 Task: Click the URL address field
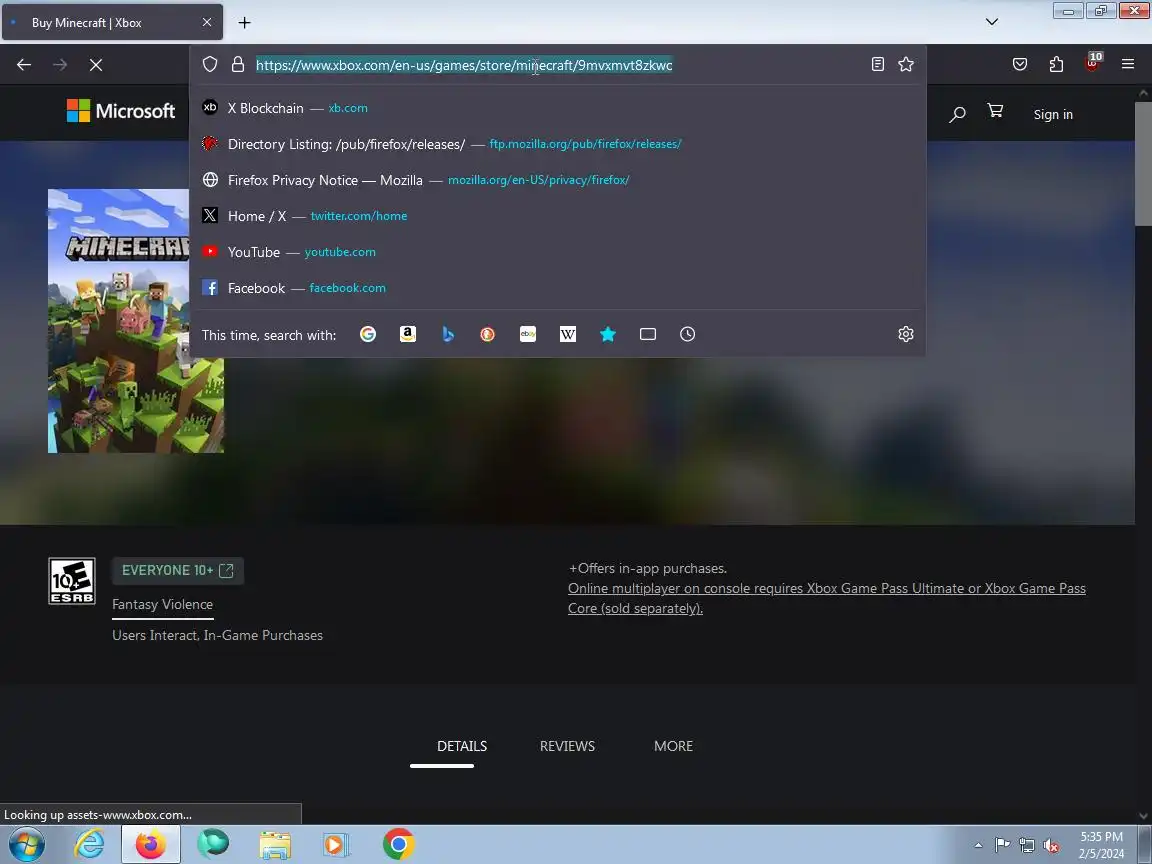tap(558, 65)
